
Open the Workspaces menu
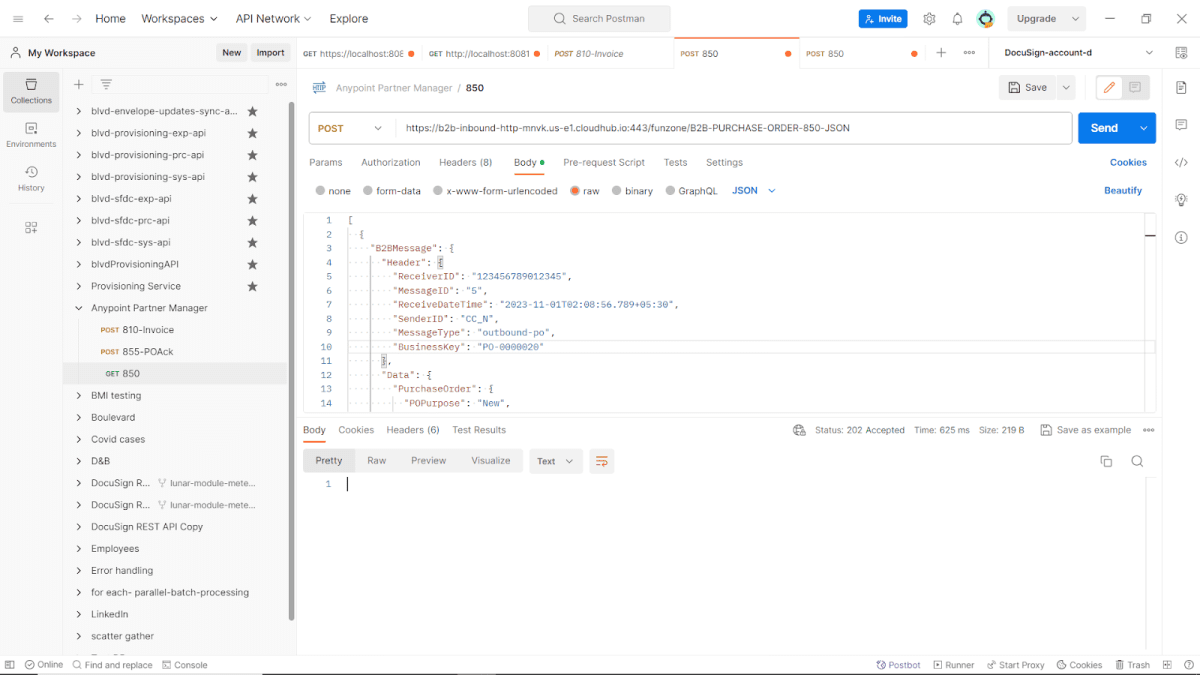click(179, 18)
